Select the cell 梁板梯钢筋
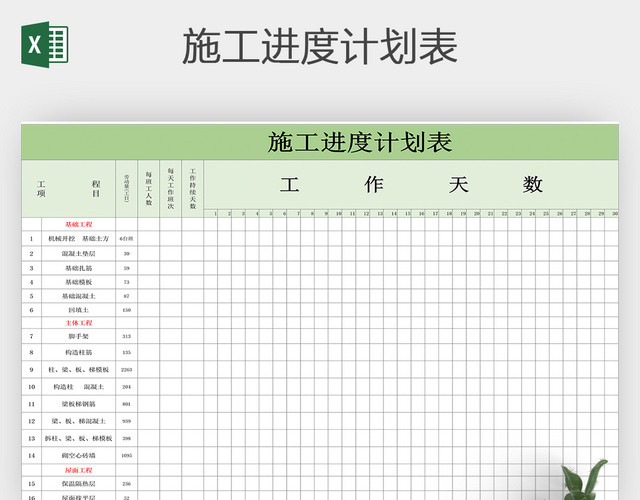 point(79,404)
